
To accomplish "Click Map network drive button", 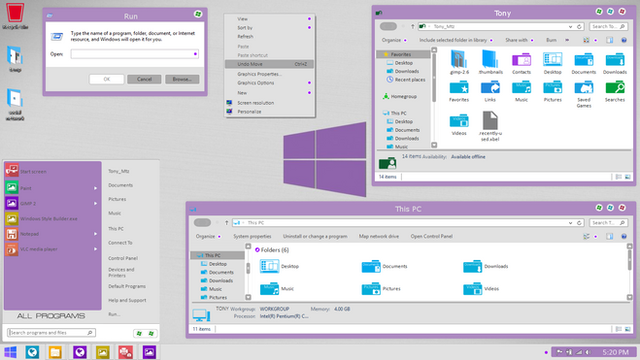I will [379, 236].
